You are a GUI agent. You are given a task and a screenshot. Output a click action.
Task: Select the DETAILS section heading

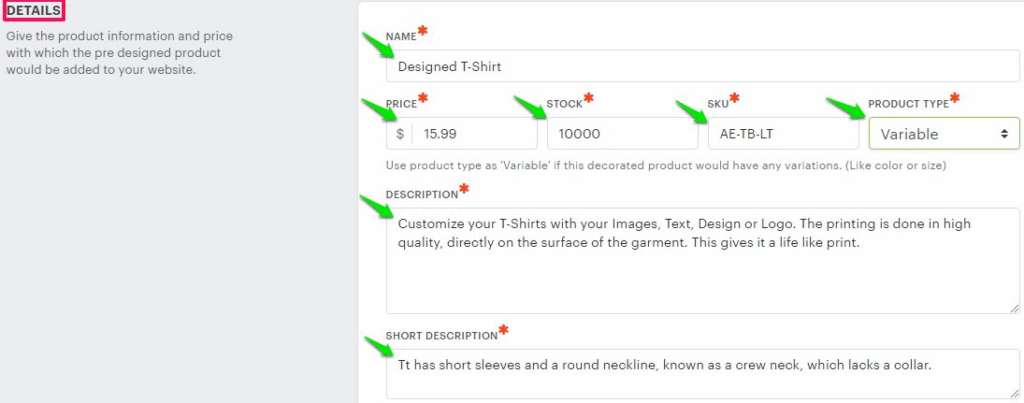click(x=35, y=11)
